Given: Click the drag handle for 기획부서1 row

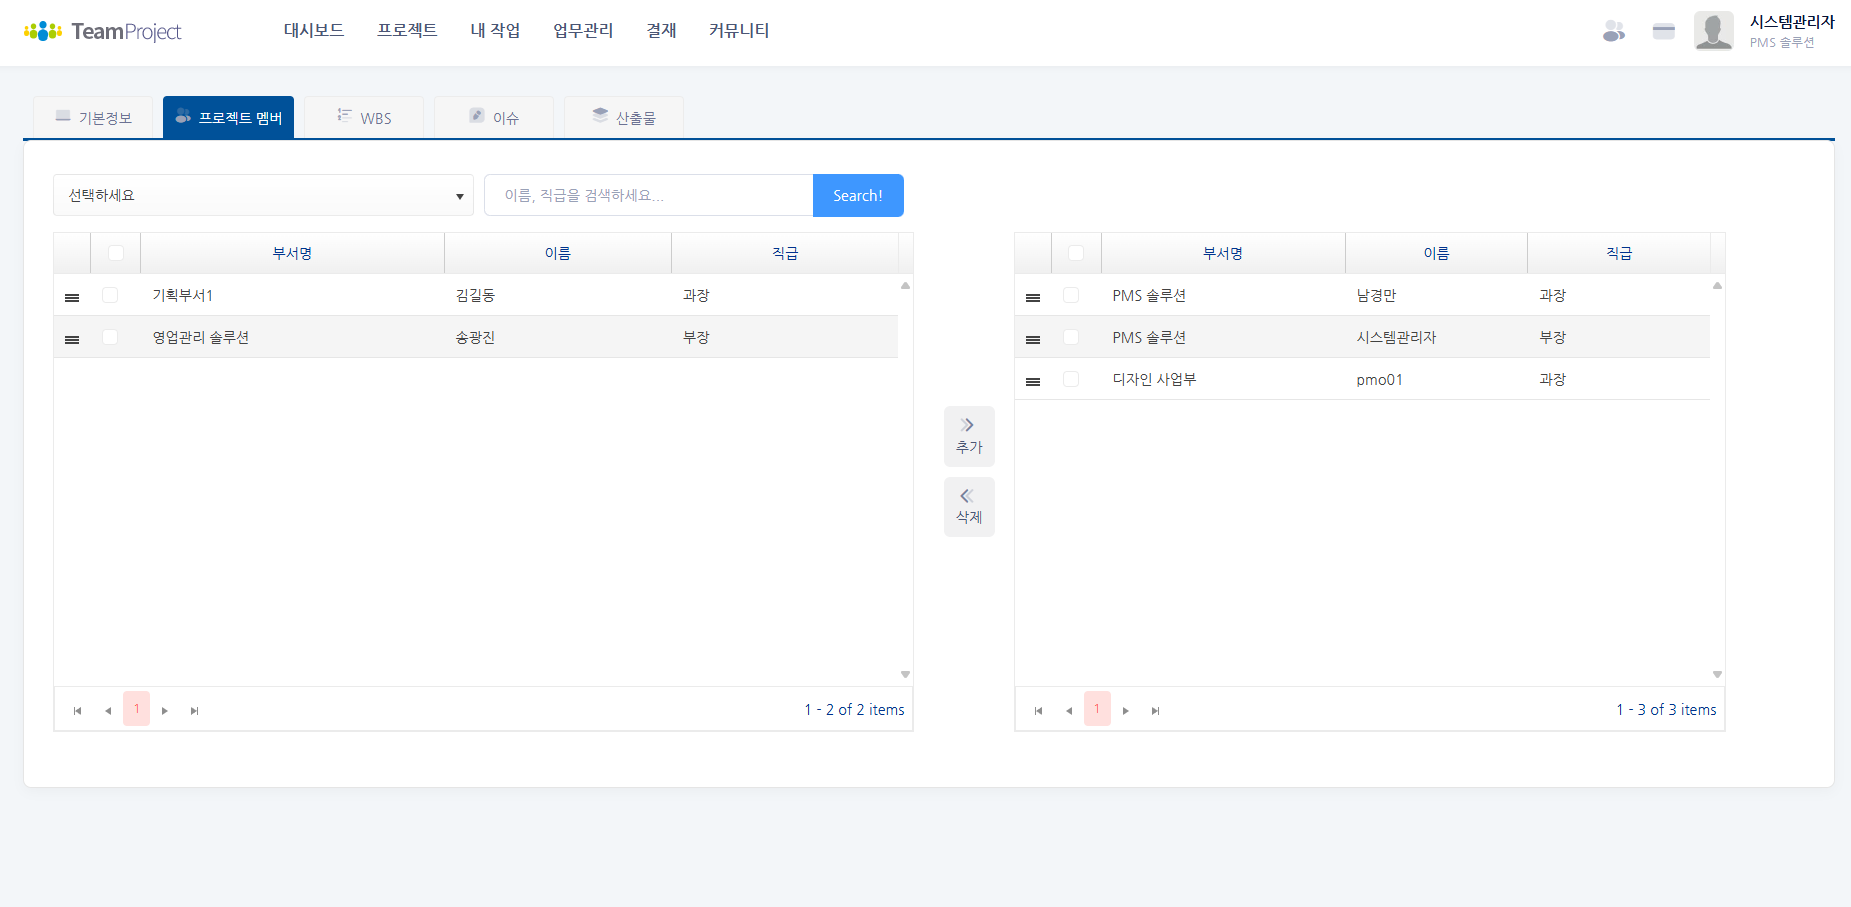Looking at the screenshot, I should pyautogui.click(x=72, y=297).
